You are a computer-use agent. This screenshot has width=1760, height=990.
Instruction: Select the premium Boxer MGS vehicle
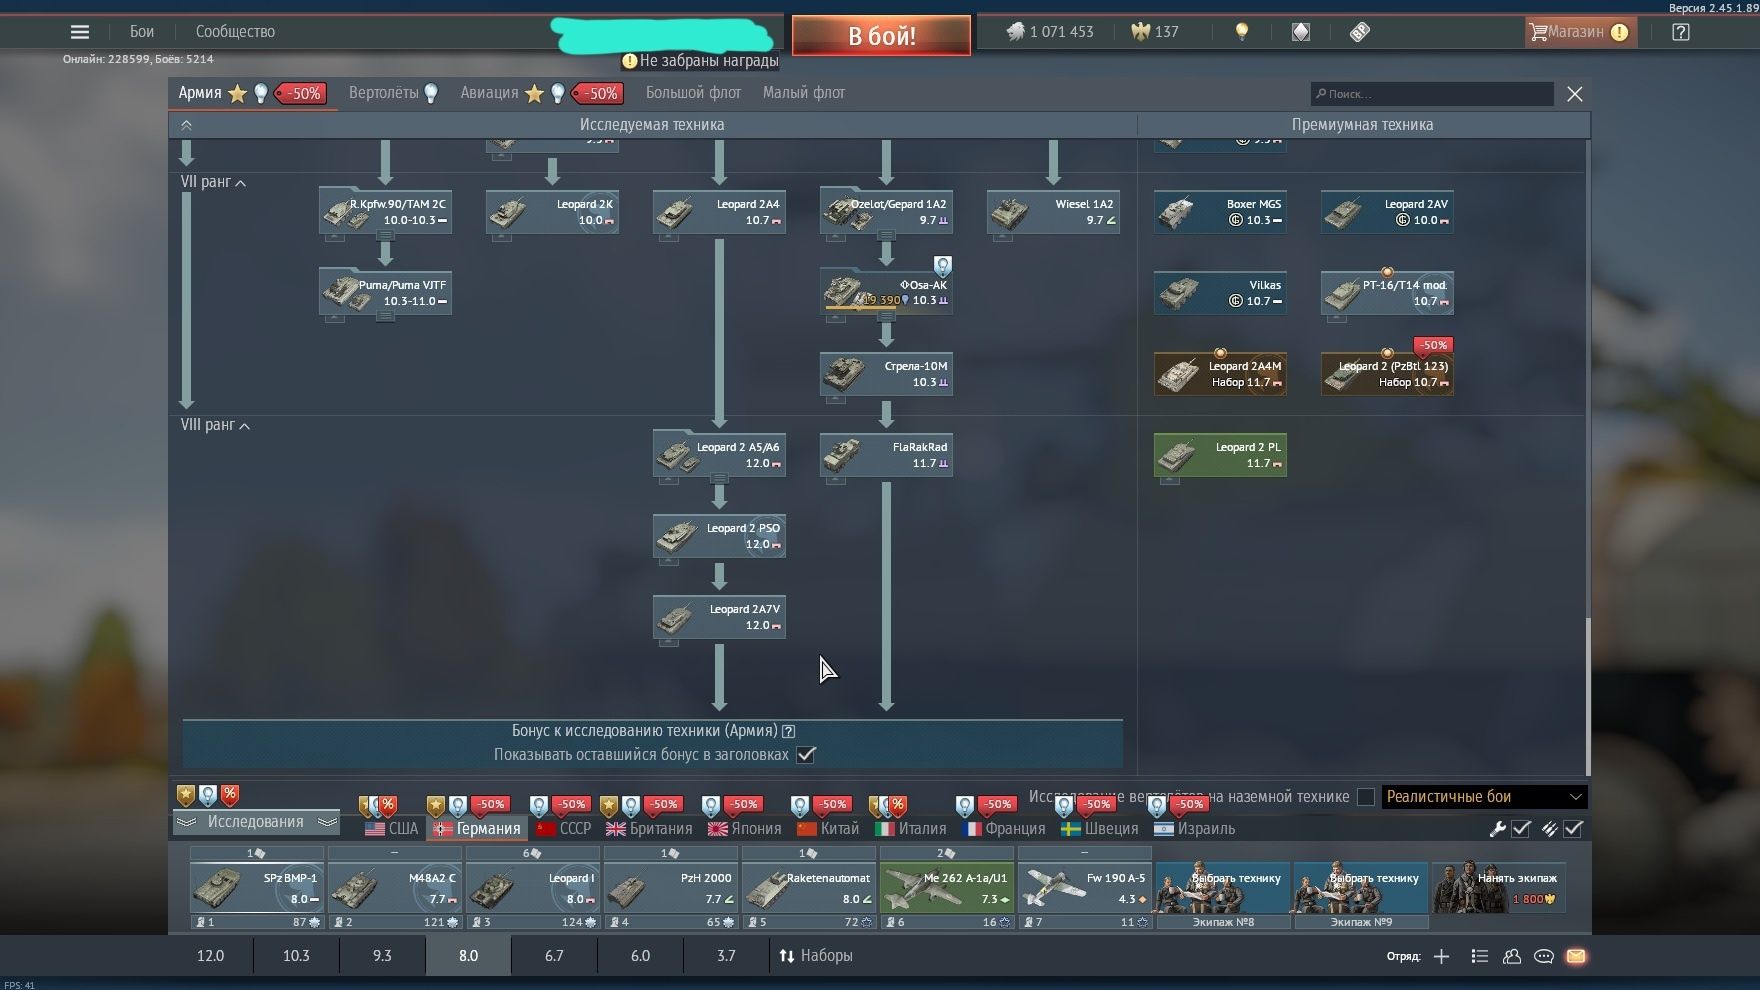point(1220,211)
